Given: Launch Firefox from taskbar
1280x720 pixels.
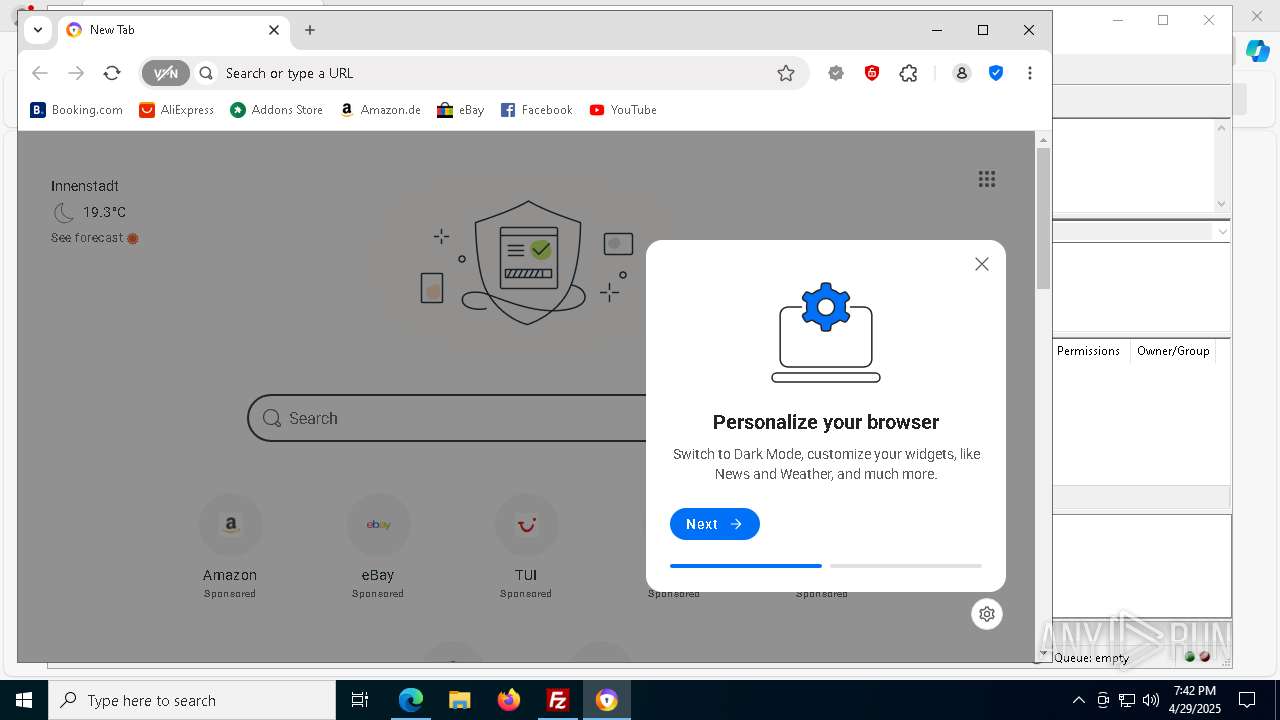Looking at the screenshot, I should pos(509,700).
